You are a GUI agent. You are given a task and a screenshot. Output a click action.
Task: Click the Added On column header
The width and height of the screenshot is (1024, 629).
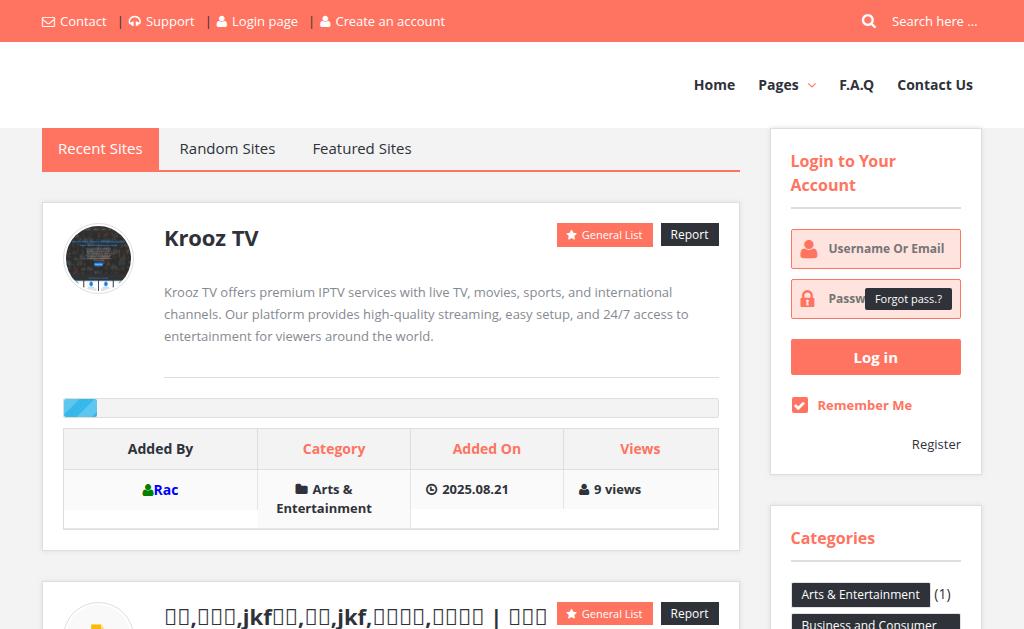(487, 449)
